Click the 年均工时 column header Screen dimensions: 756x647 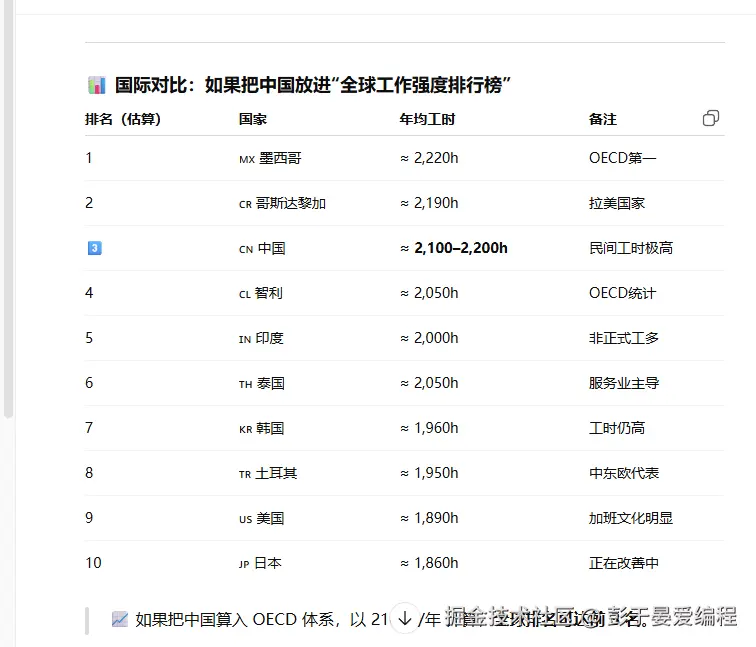click(427, 119)
